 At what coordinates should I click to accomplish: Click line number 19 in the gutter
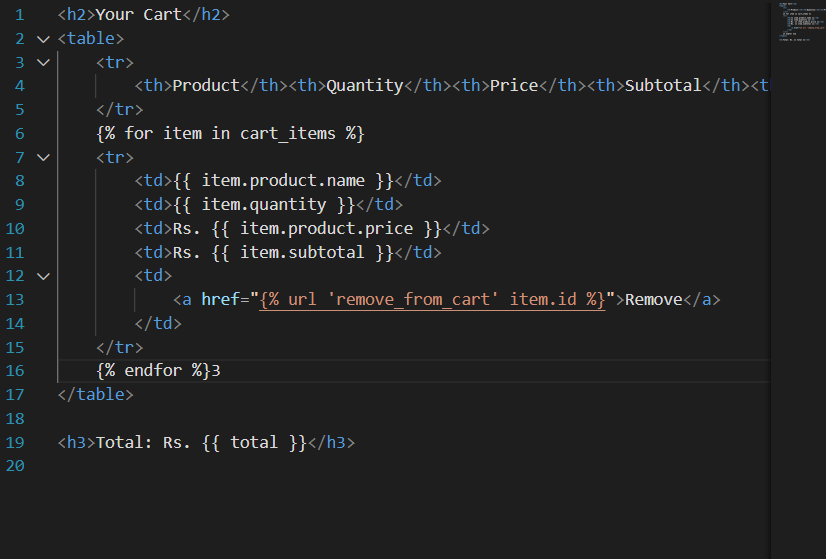tap(15, 442)
